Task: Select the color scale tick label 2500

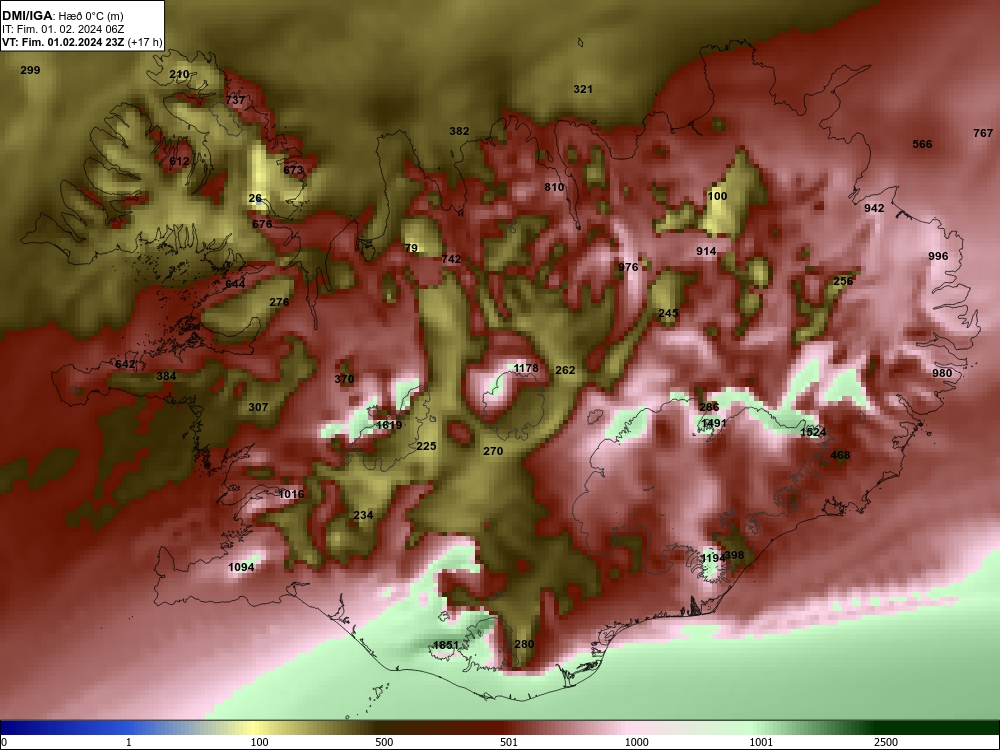Action: (x=886, y=742)
